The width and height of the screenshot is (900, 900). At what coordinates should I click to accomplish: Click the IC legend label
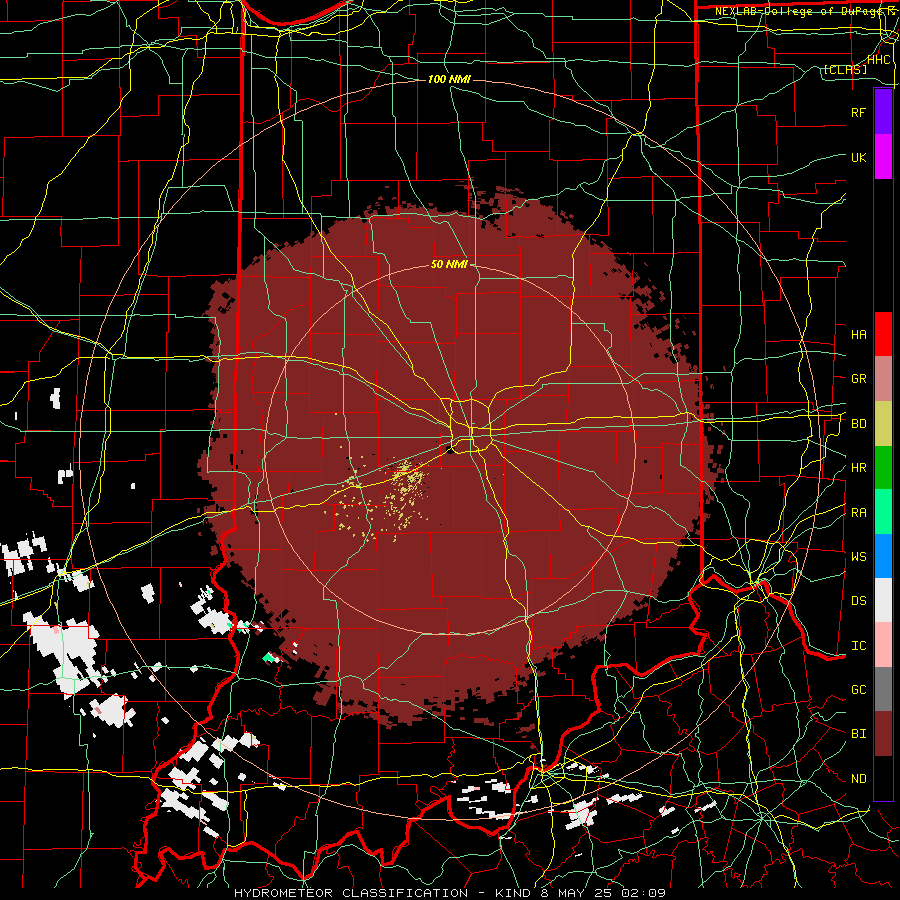point(859,646)
